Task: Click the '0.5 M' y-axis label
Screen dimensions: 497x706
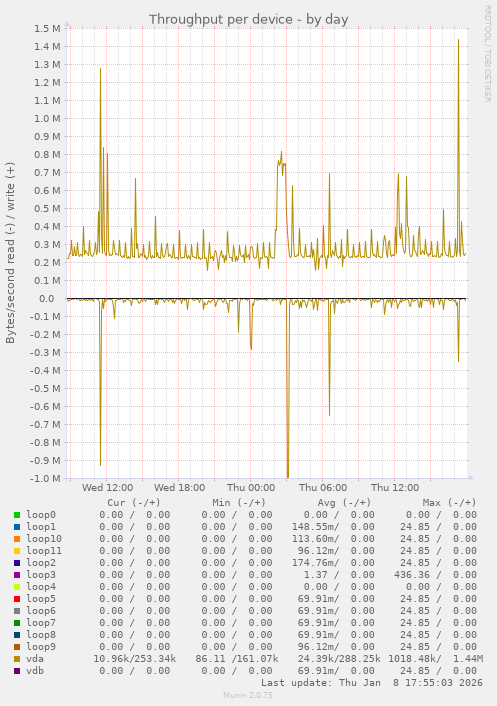Action: pyautogui.click(x=47, y=208)
